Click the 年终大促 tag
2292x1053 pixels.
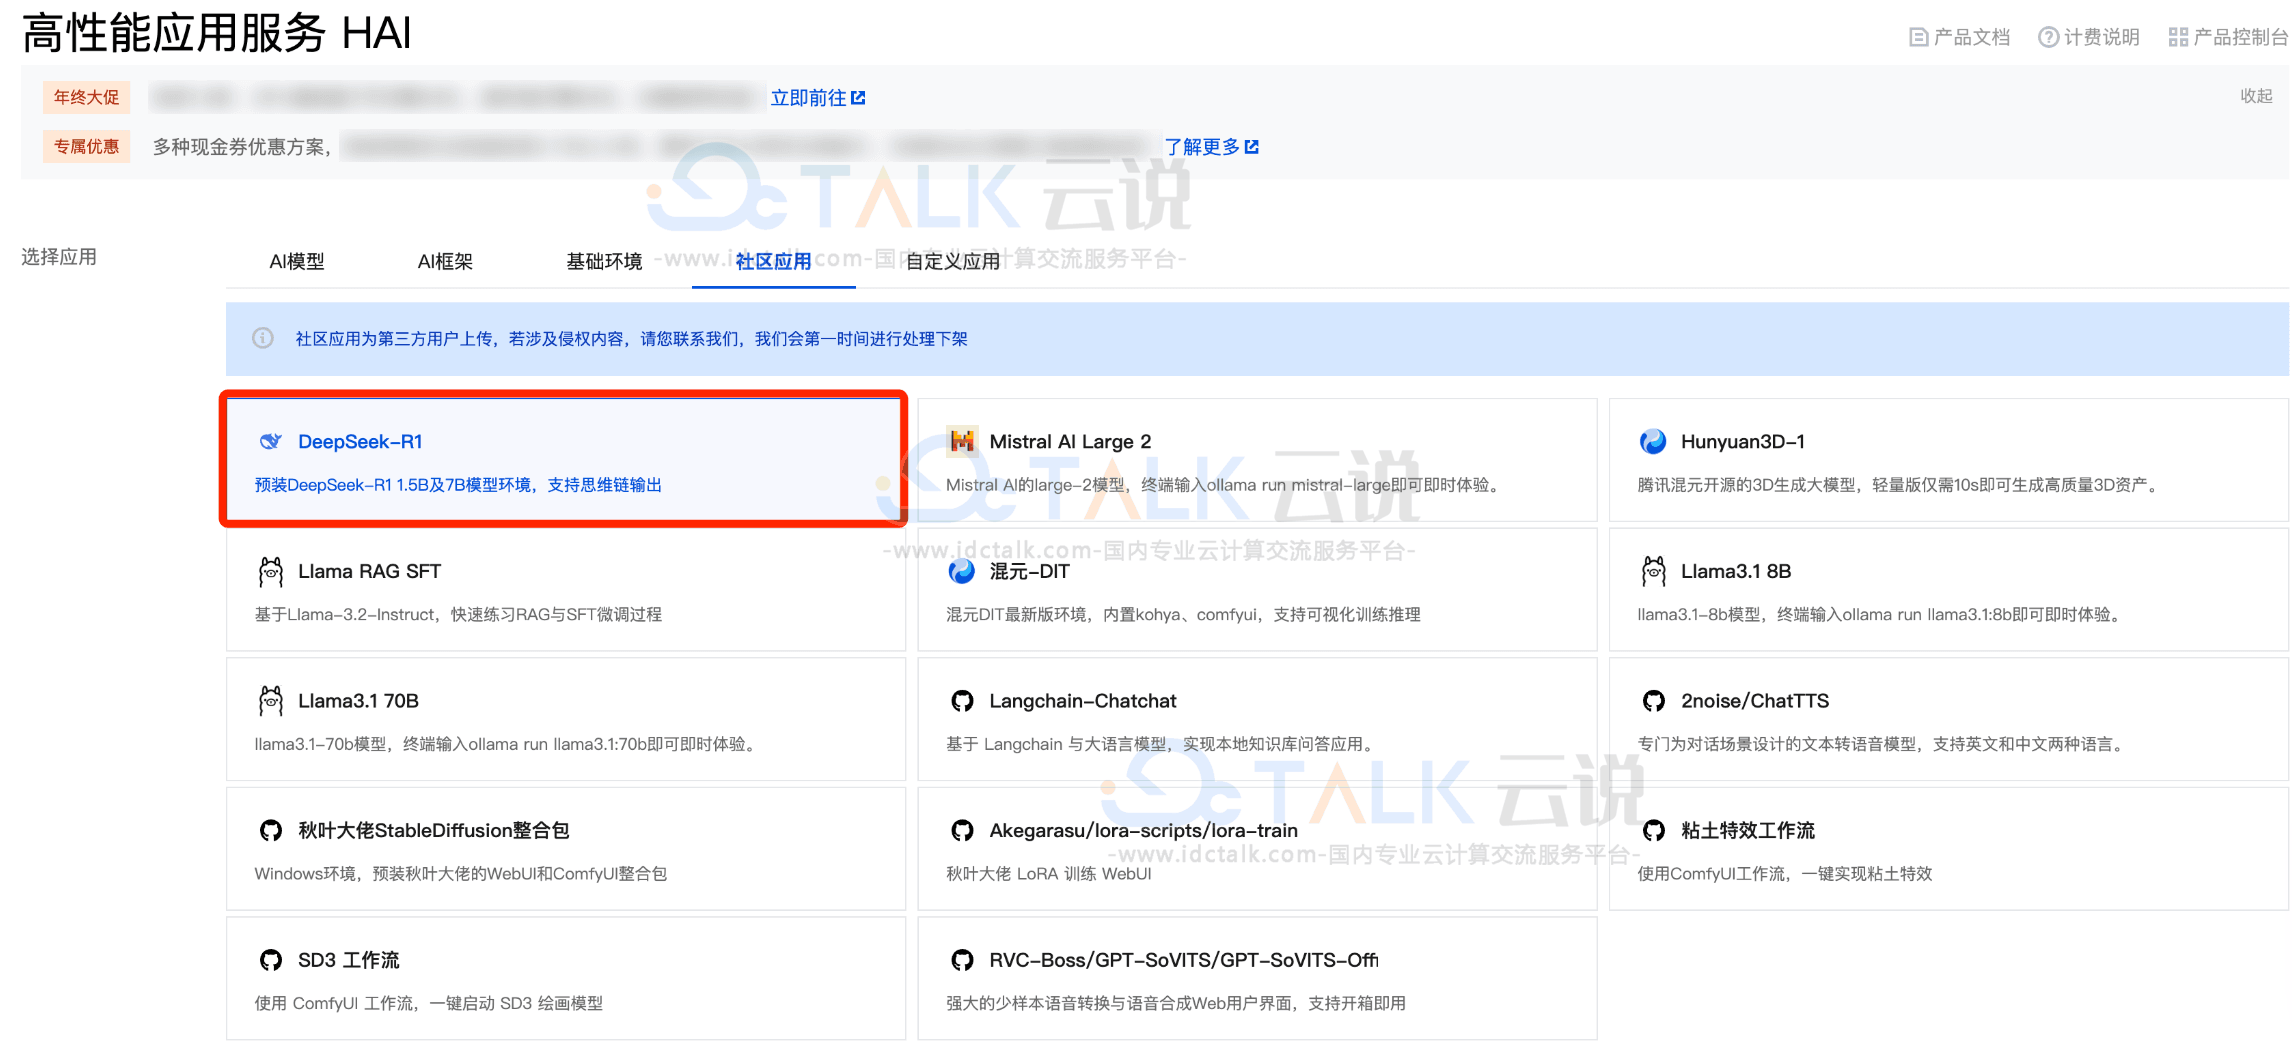pyautogui.click(x=86, y=97)
